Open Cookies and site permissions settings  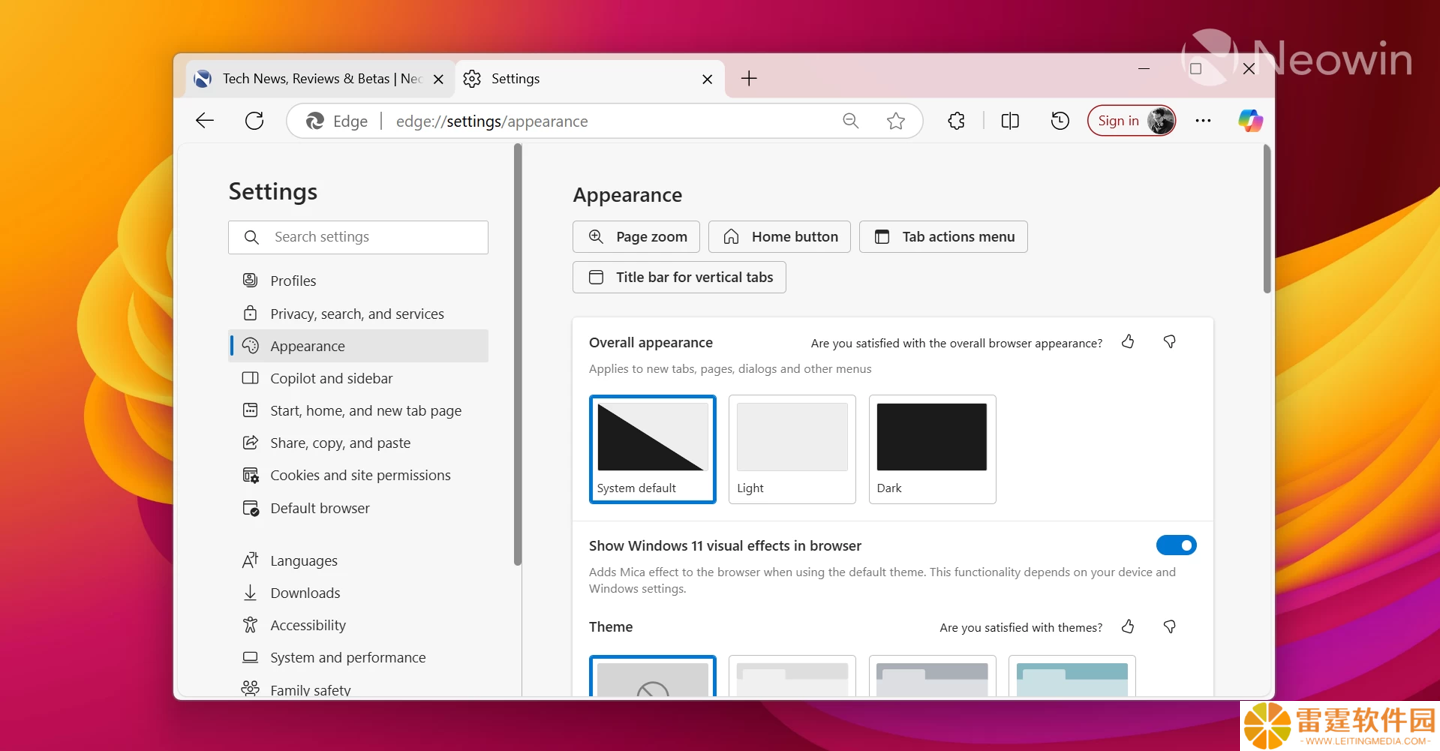pos(358,475)
